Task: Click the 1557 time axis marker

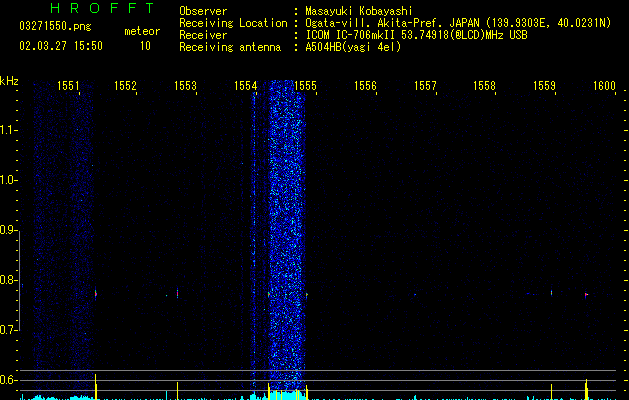Action: [x=425, y=85]
